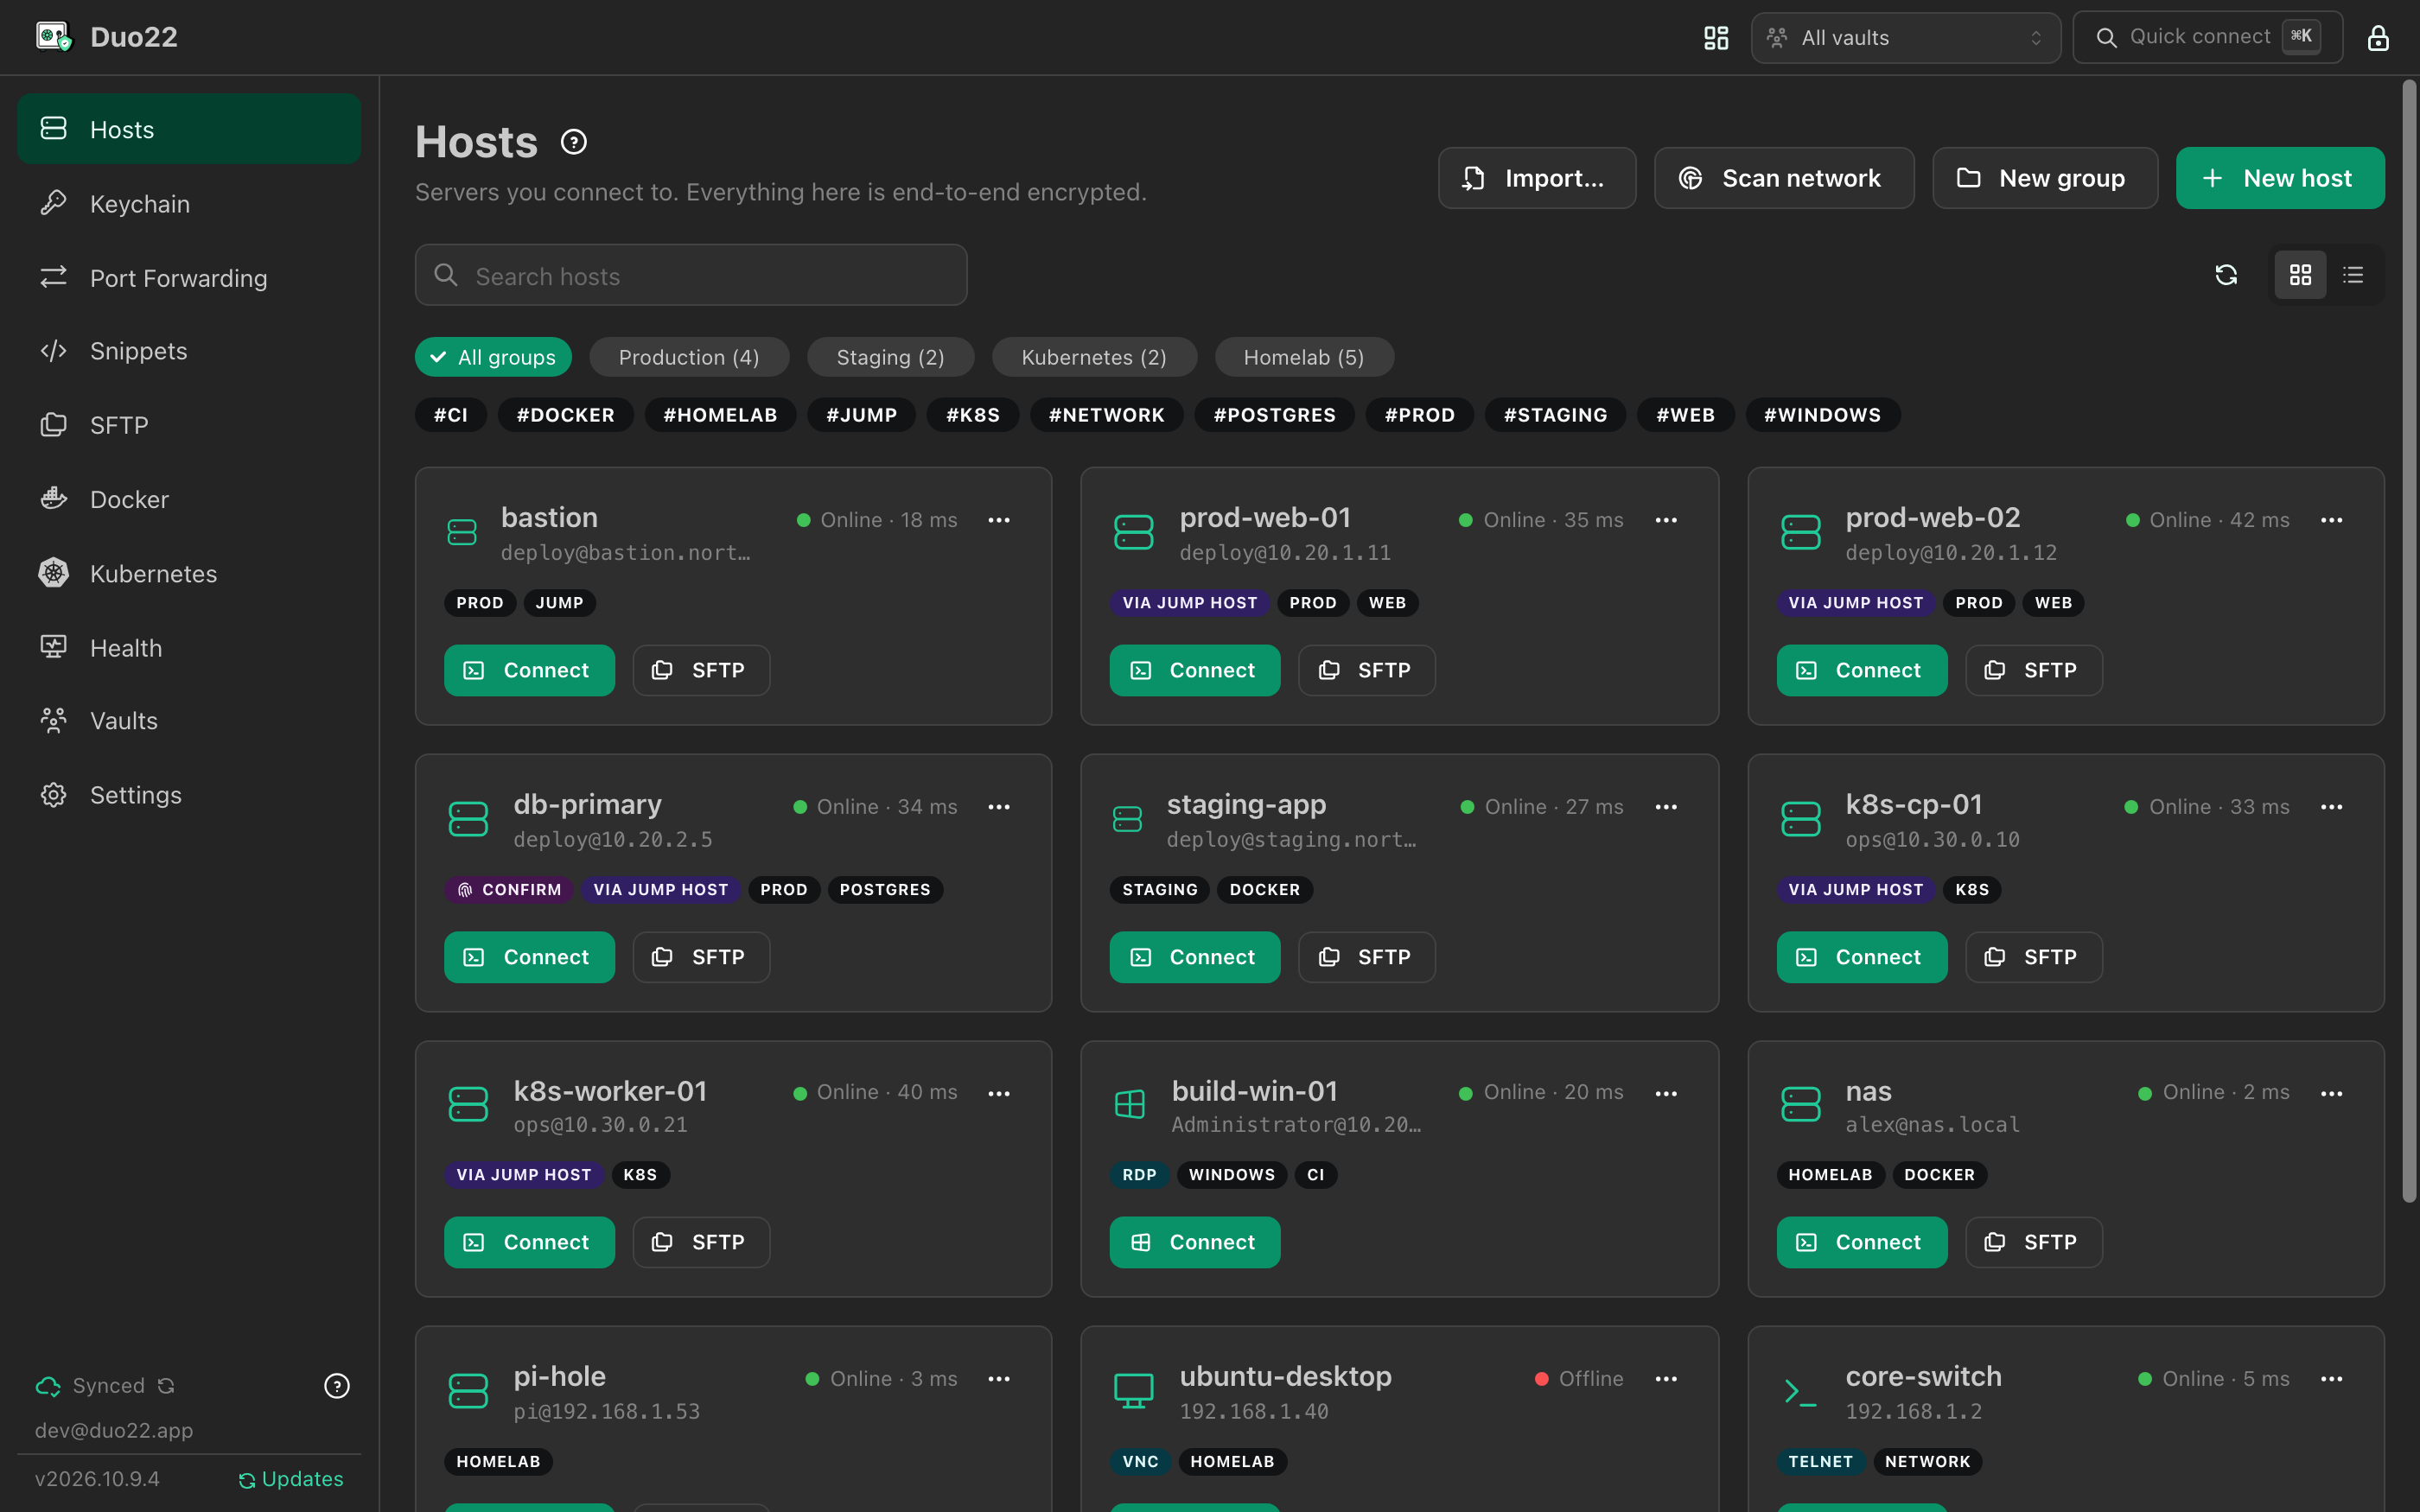
Task: Open the All vaults dropdown
Action: (1906, 38)
